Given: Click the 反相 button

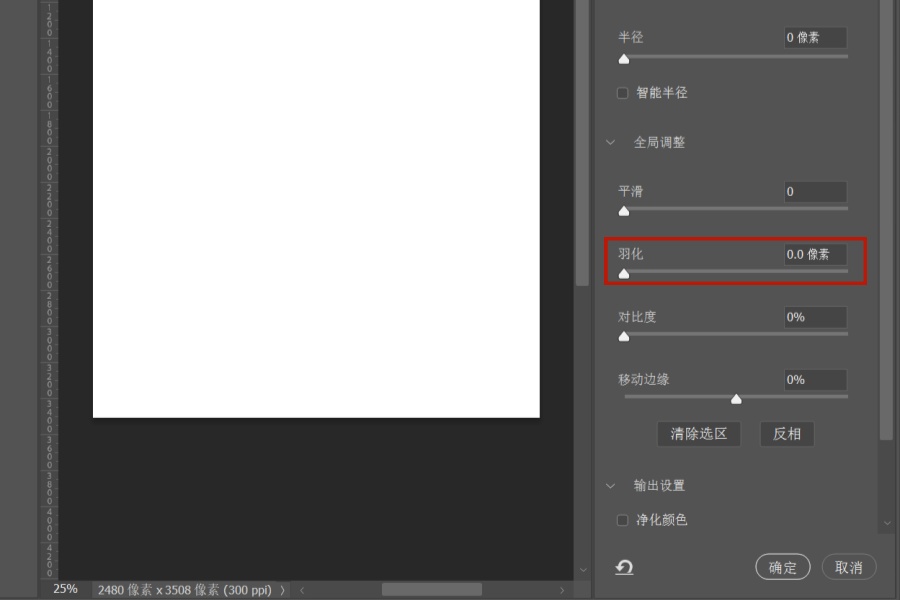Looking at the screenshot, I should point(786,433).
